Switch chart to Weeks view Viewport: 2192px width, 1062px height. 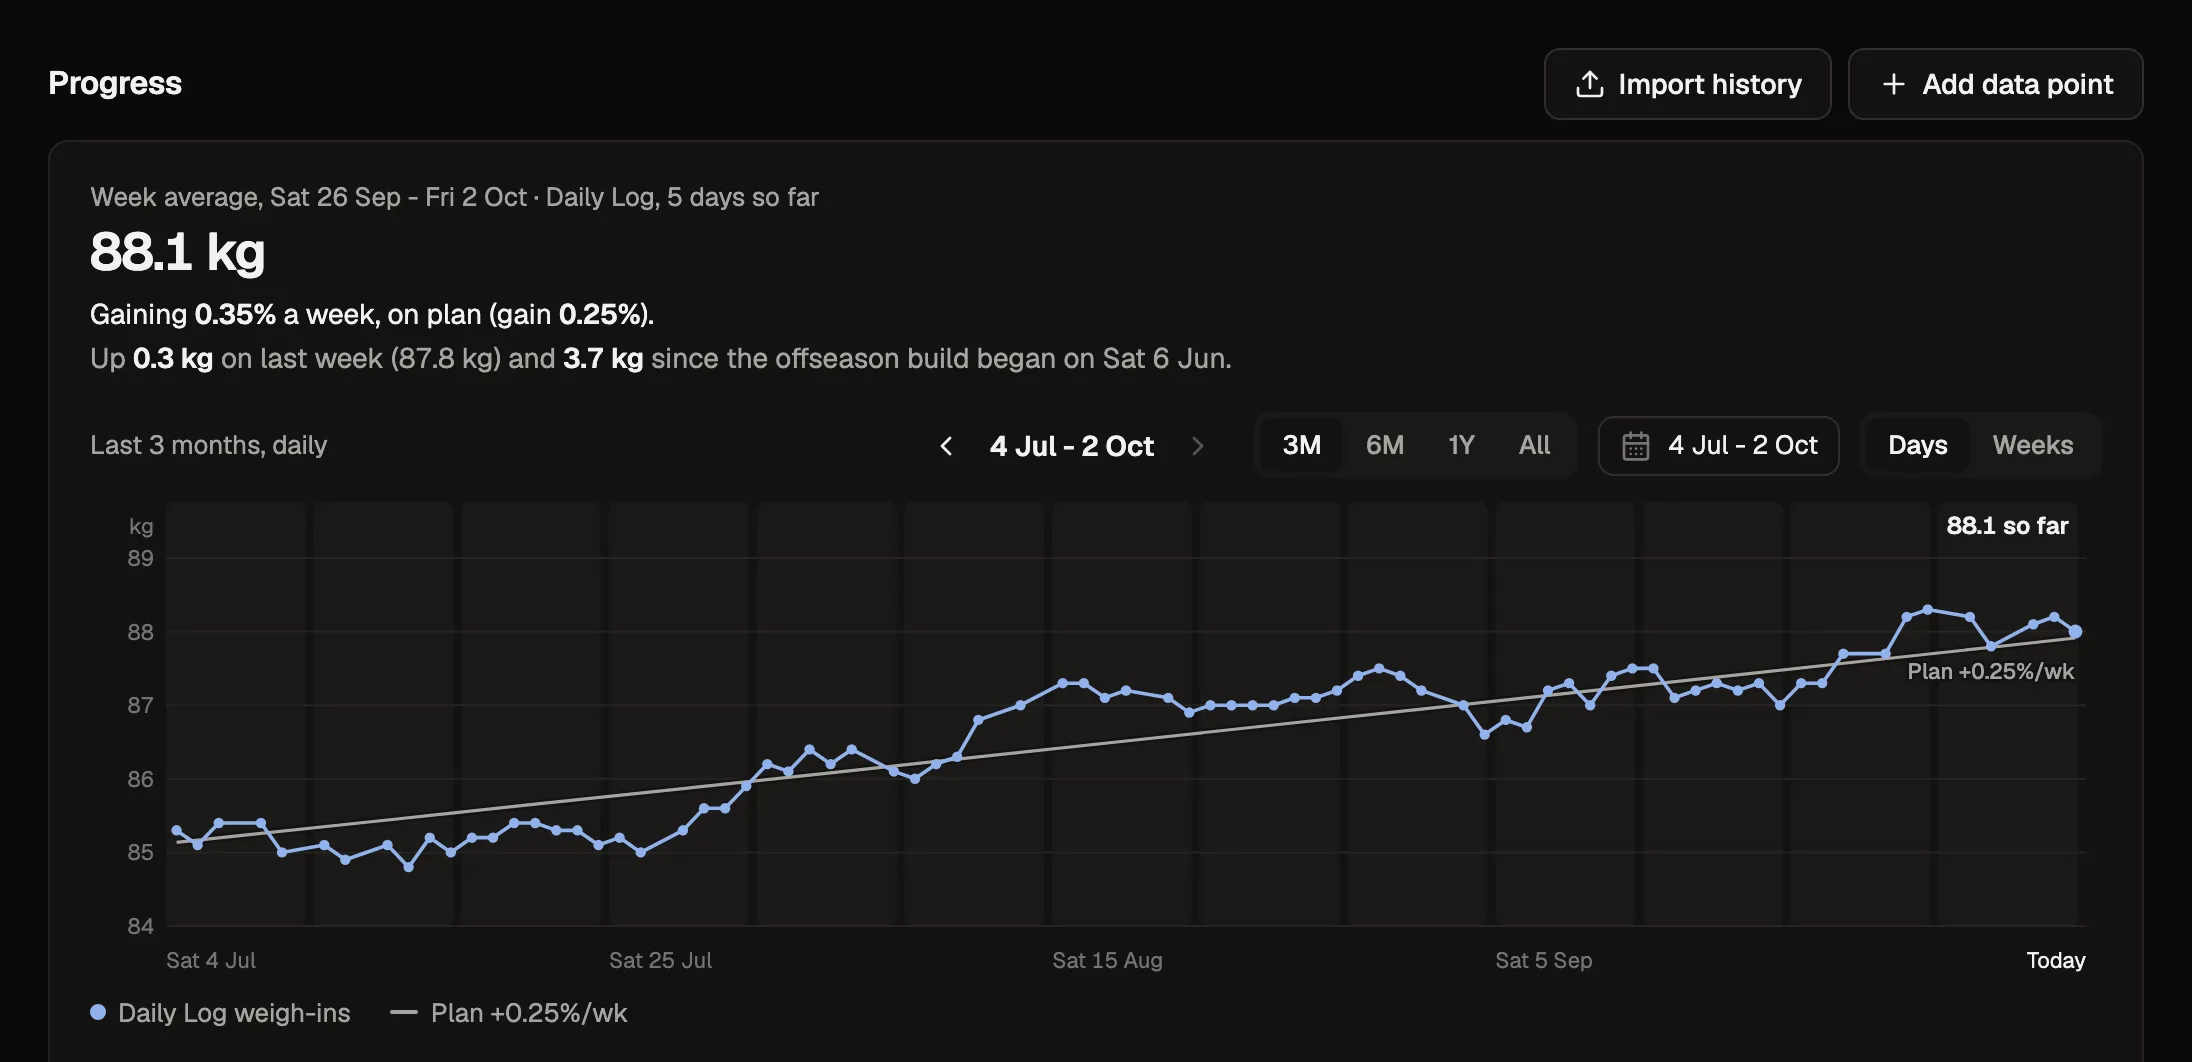[2032, 445]
